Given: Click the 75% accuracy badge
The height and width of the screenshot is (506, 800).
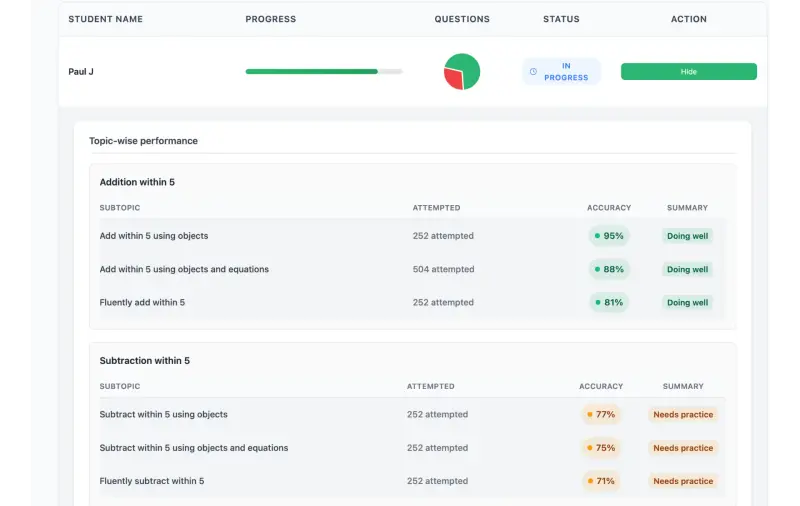Looking at the screenshot, I should 601,447.
